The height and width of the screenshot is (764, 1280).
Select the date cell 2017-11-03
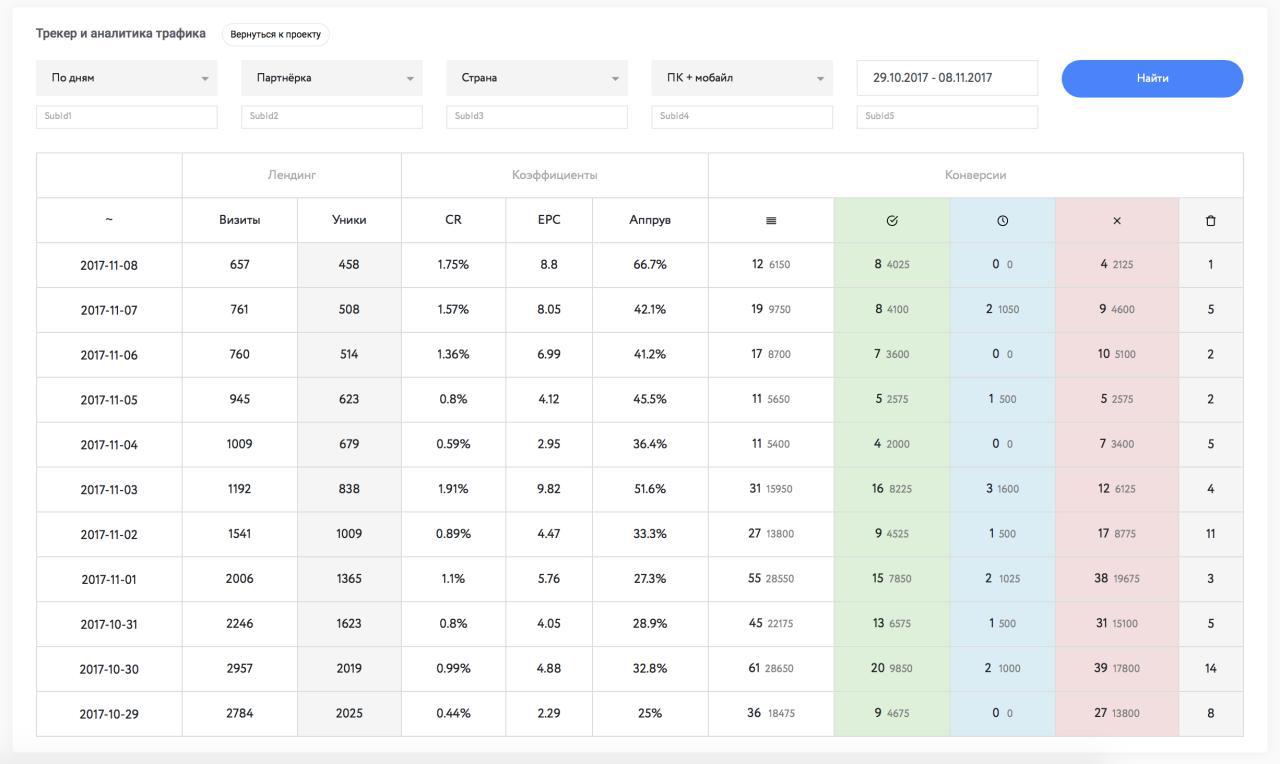pos(109,490)
